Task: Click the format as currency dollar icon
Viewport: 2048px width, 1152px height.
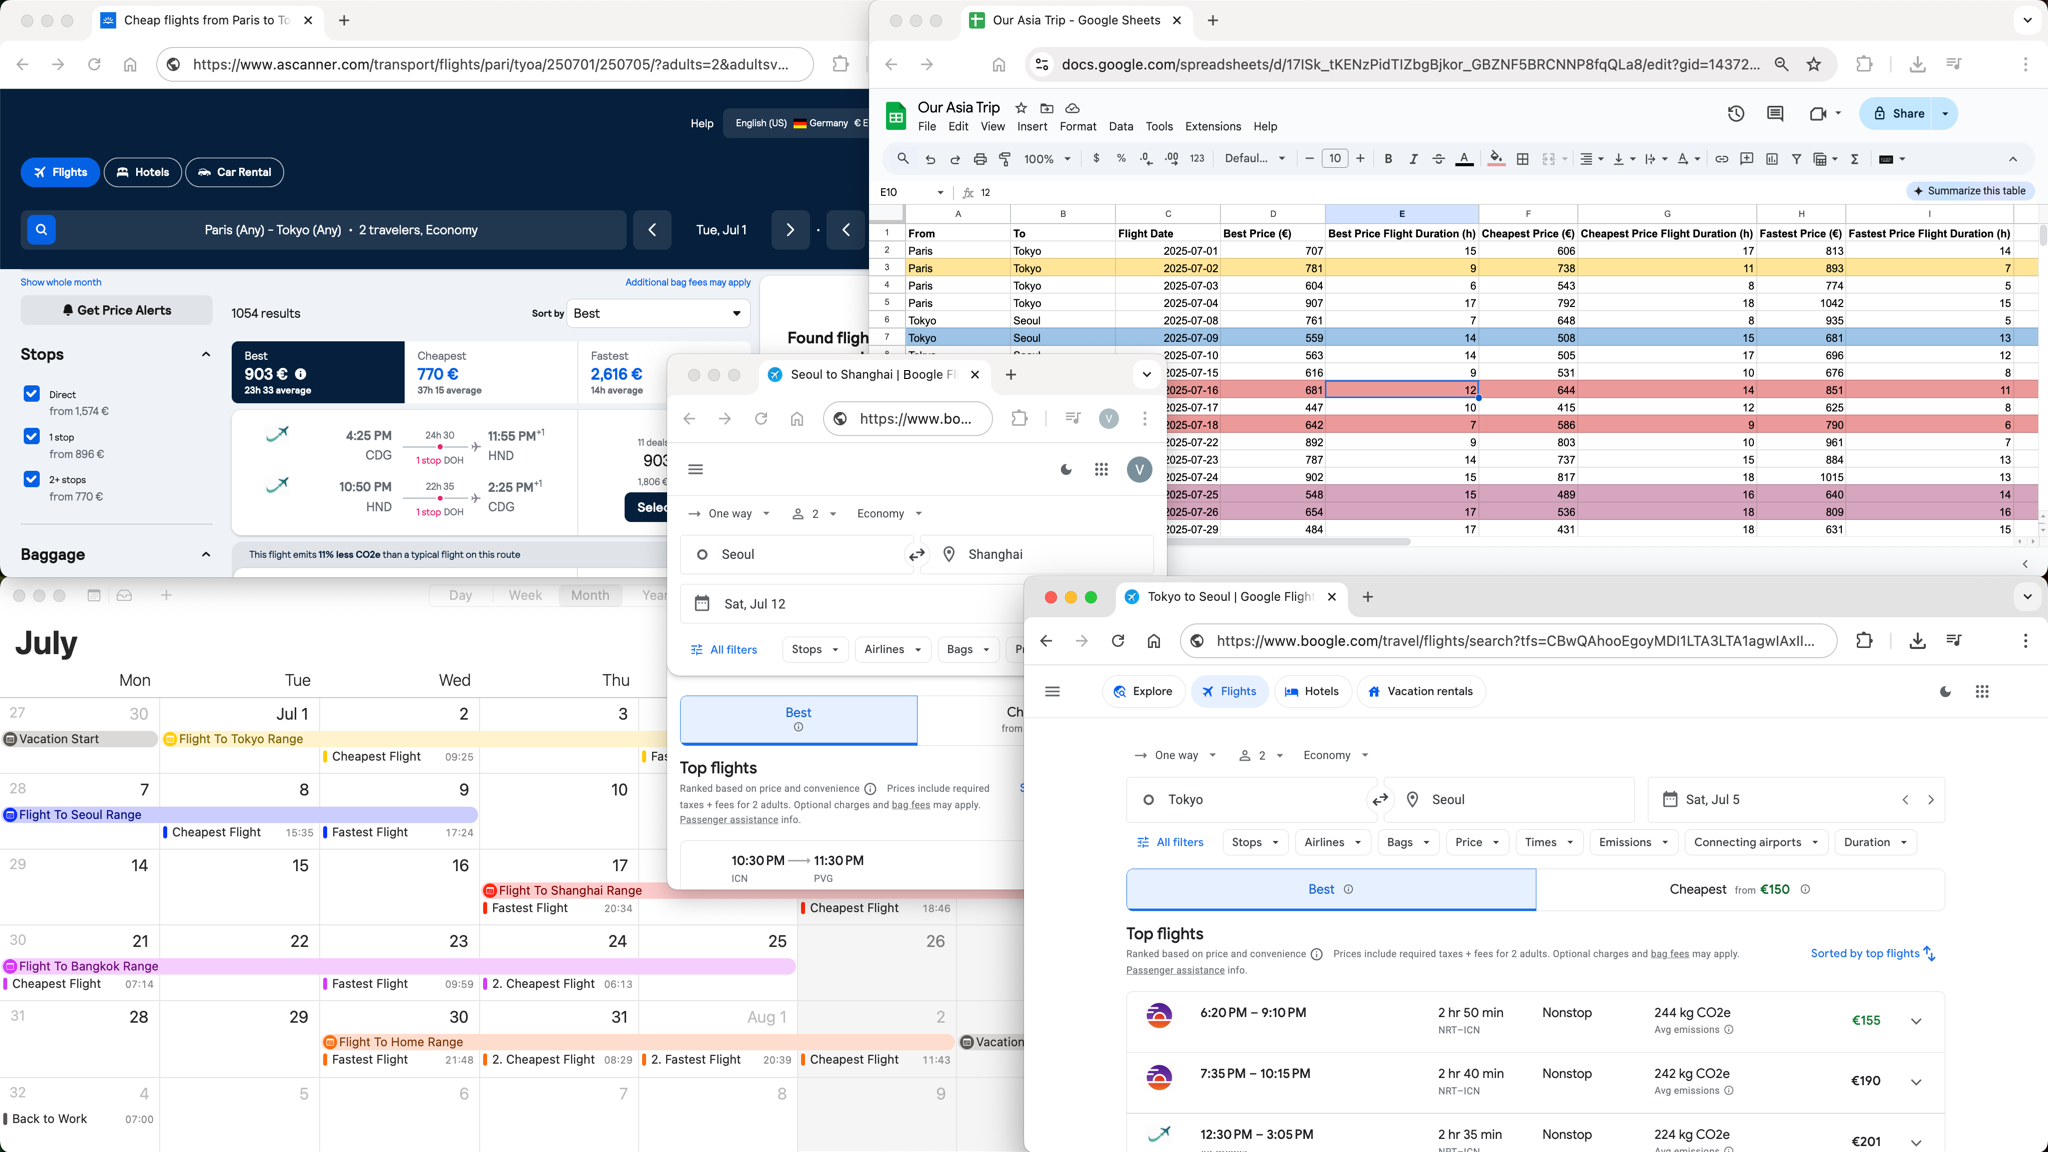Action: [x=1096, y=159]
